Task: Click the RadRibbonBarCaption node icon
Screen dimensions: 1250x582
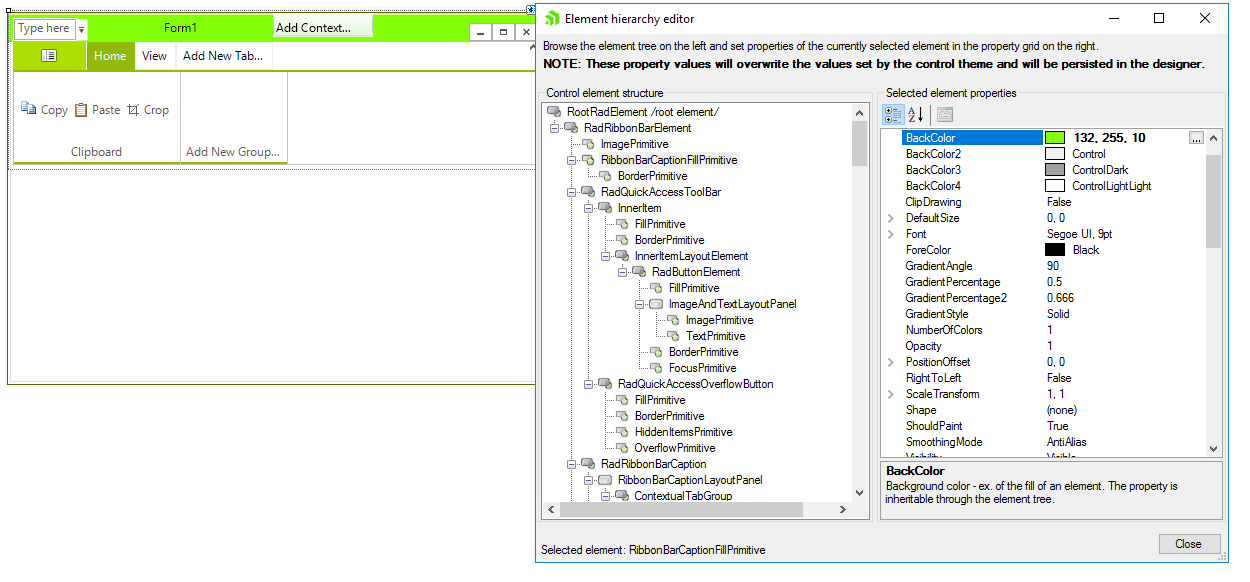Action: (588, 464)
